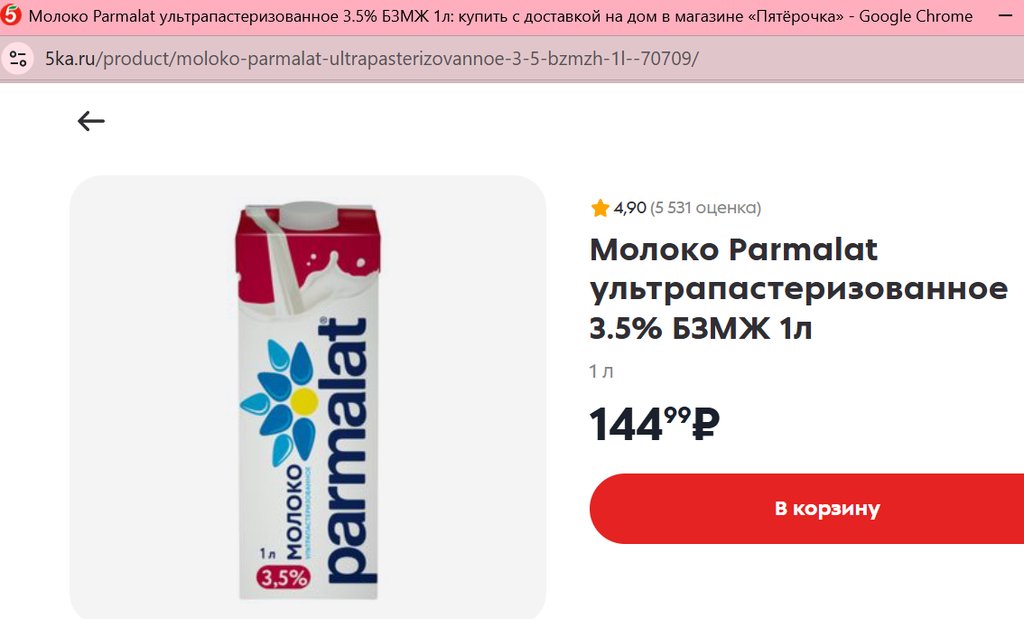
Task: Click the product URL path in address bar
Action: click(x=398, y=59)
